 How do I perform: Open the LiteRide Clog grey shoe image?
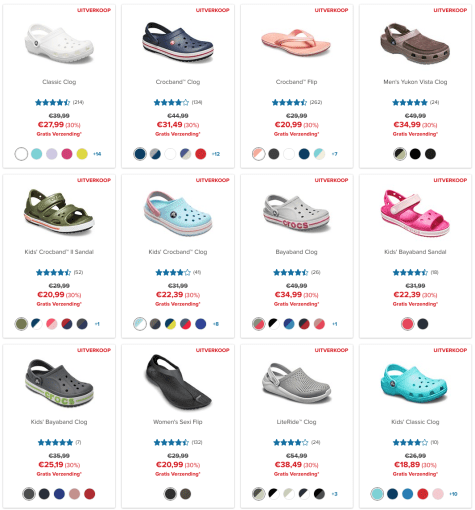[x=296, y=383]
